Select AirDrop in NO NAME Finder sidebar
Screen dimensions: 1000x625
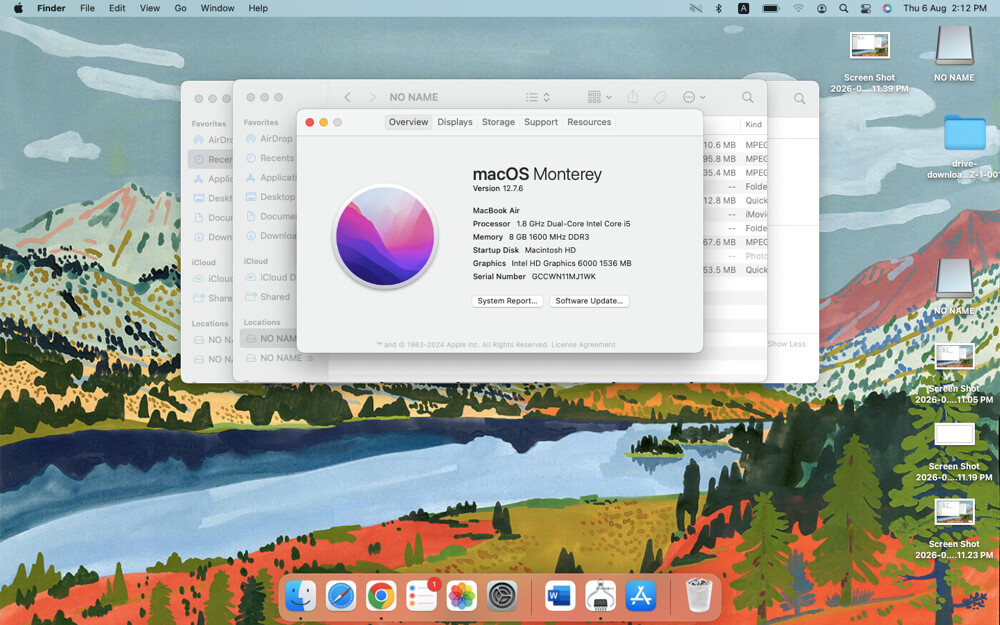[269, 138]
